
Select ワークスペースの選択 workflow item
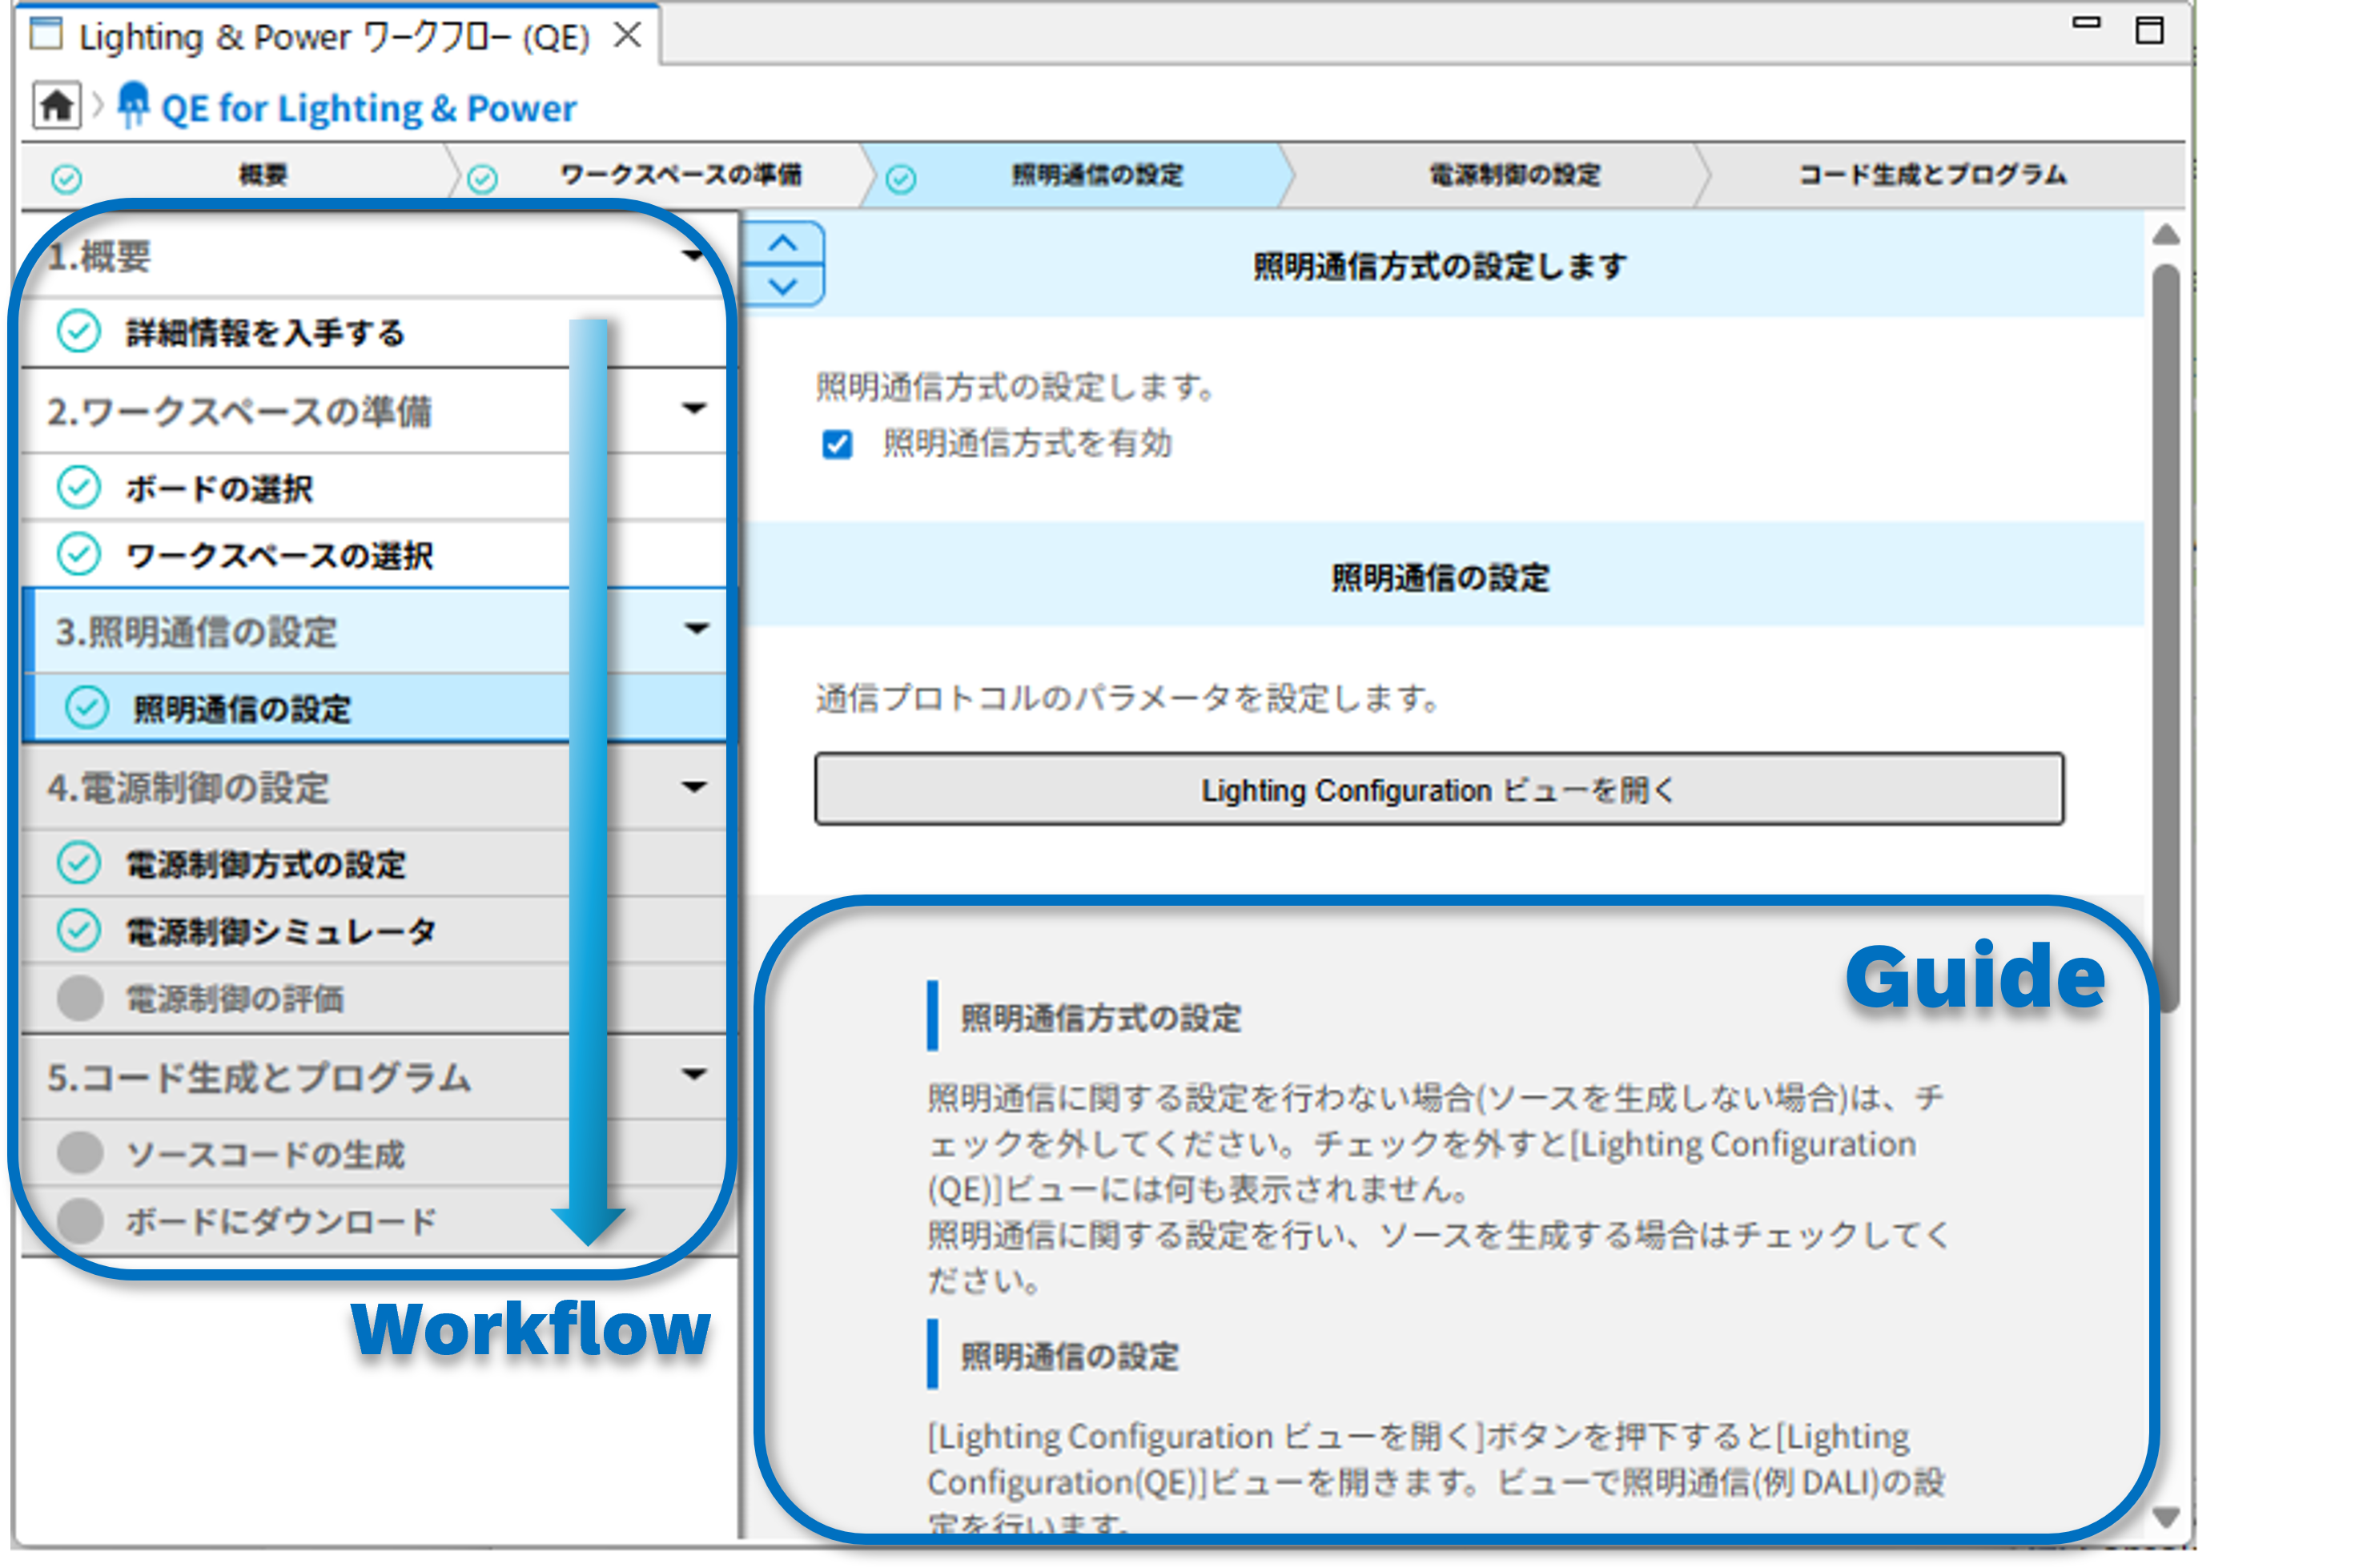click(280, 555)
